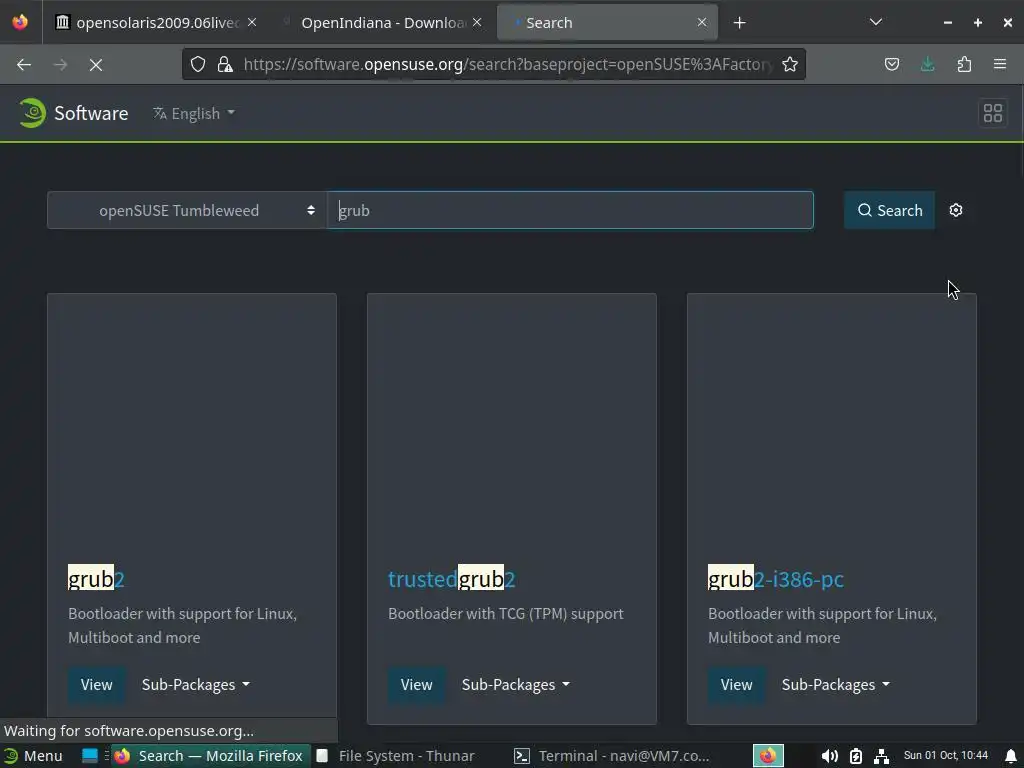This screenshot has height=768, width=1024.
Task: Show site security padlock info
Action: click(x=225, y=64)
